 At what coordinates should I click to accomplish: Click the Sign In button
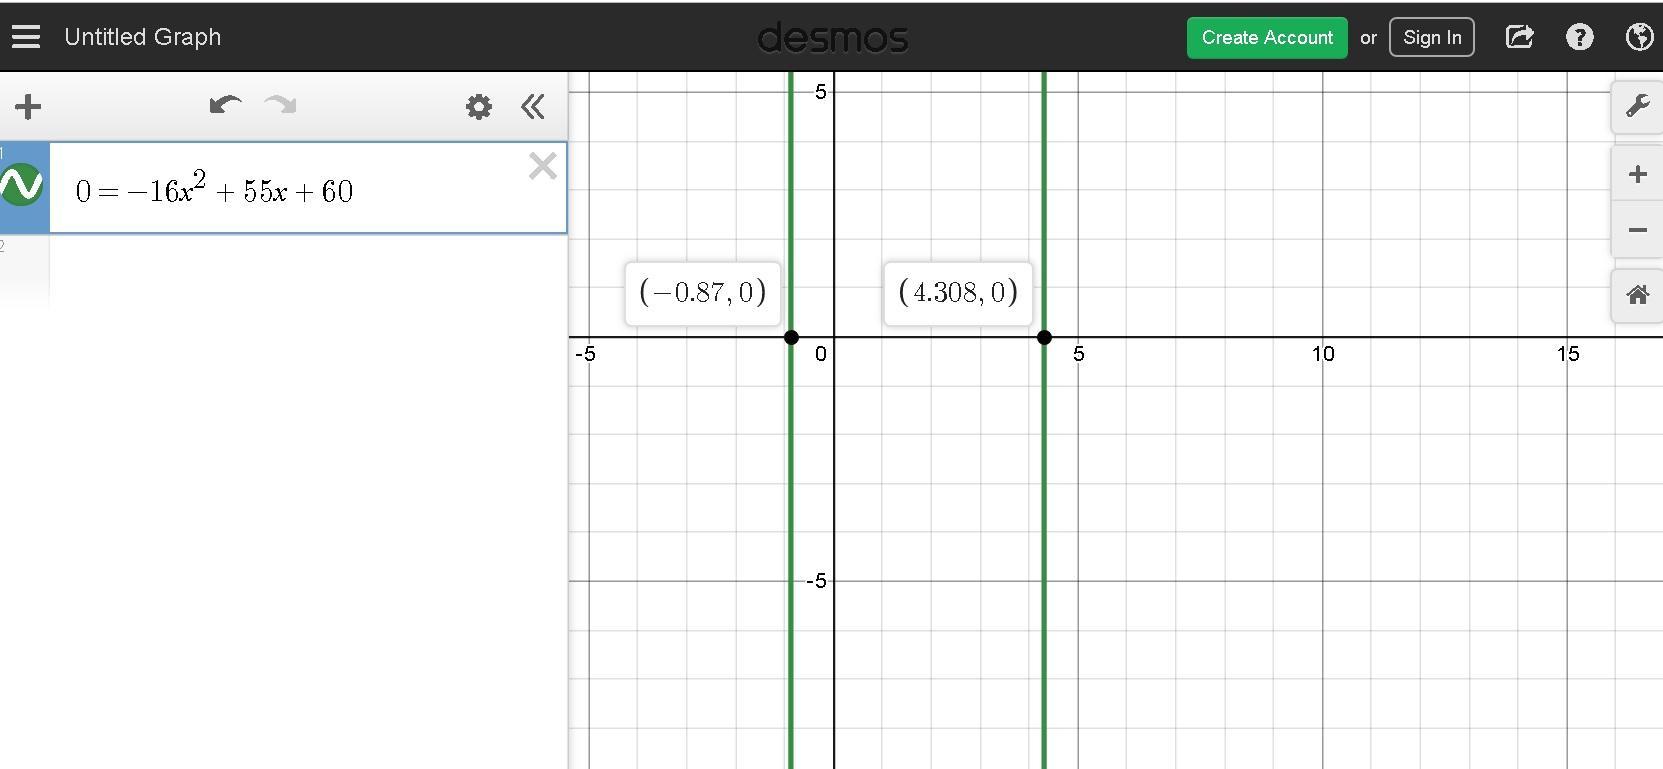[1432, 37]
